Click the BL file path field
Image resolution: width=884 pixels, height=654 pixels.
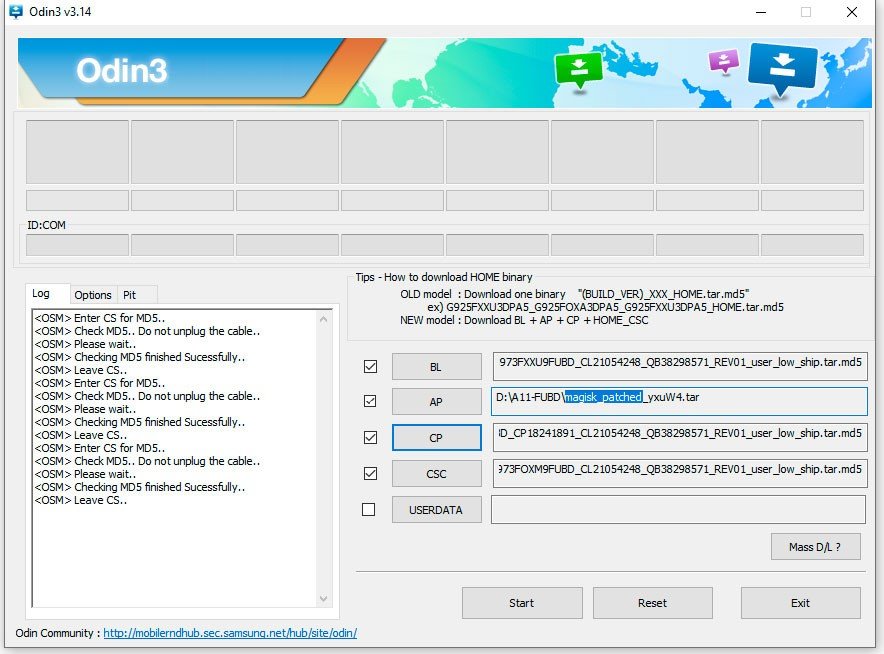pos(680,366)
